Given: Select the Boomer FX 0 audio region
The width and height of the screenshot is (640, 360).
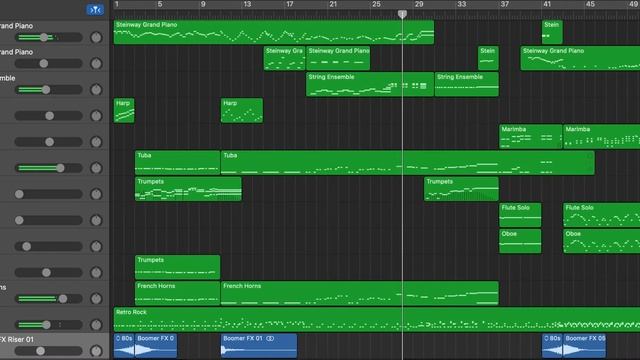Looking at the screenshot, I should (x=156, y=346).
